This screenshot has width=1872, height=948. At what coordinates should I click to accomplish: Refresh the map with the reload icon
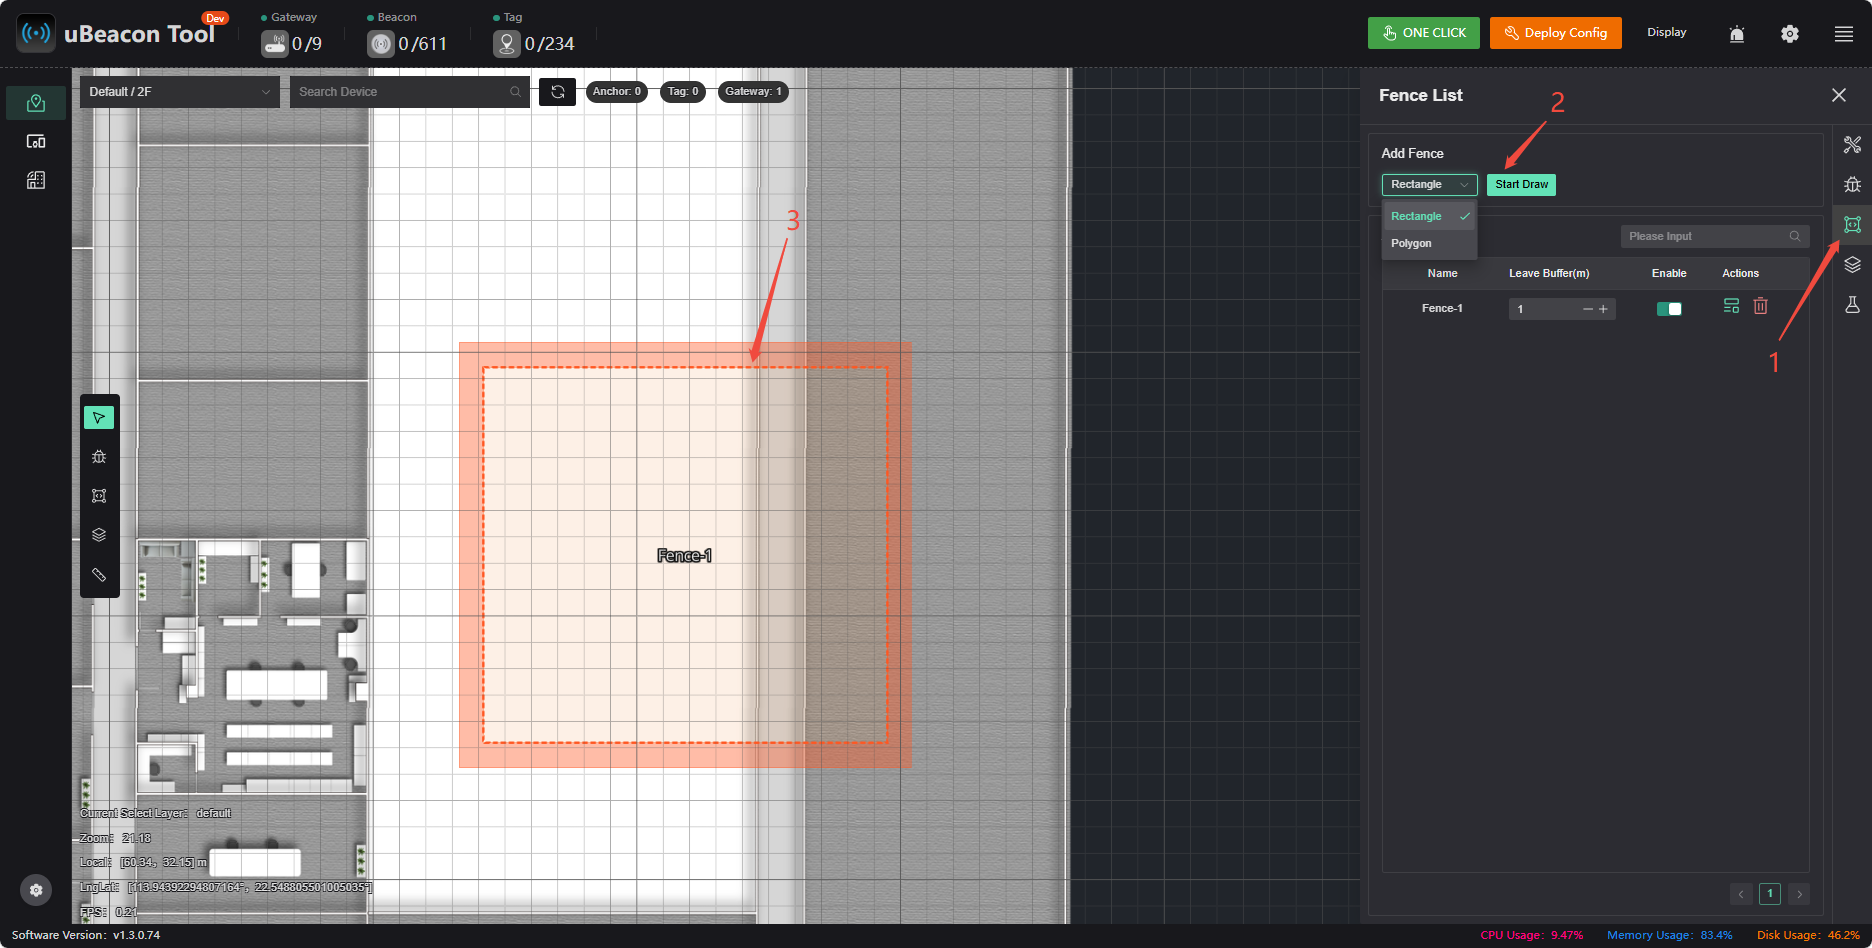[x=558, y=92]
